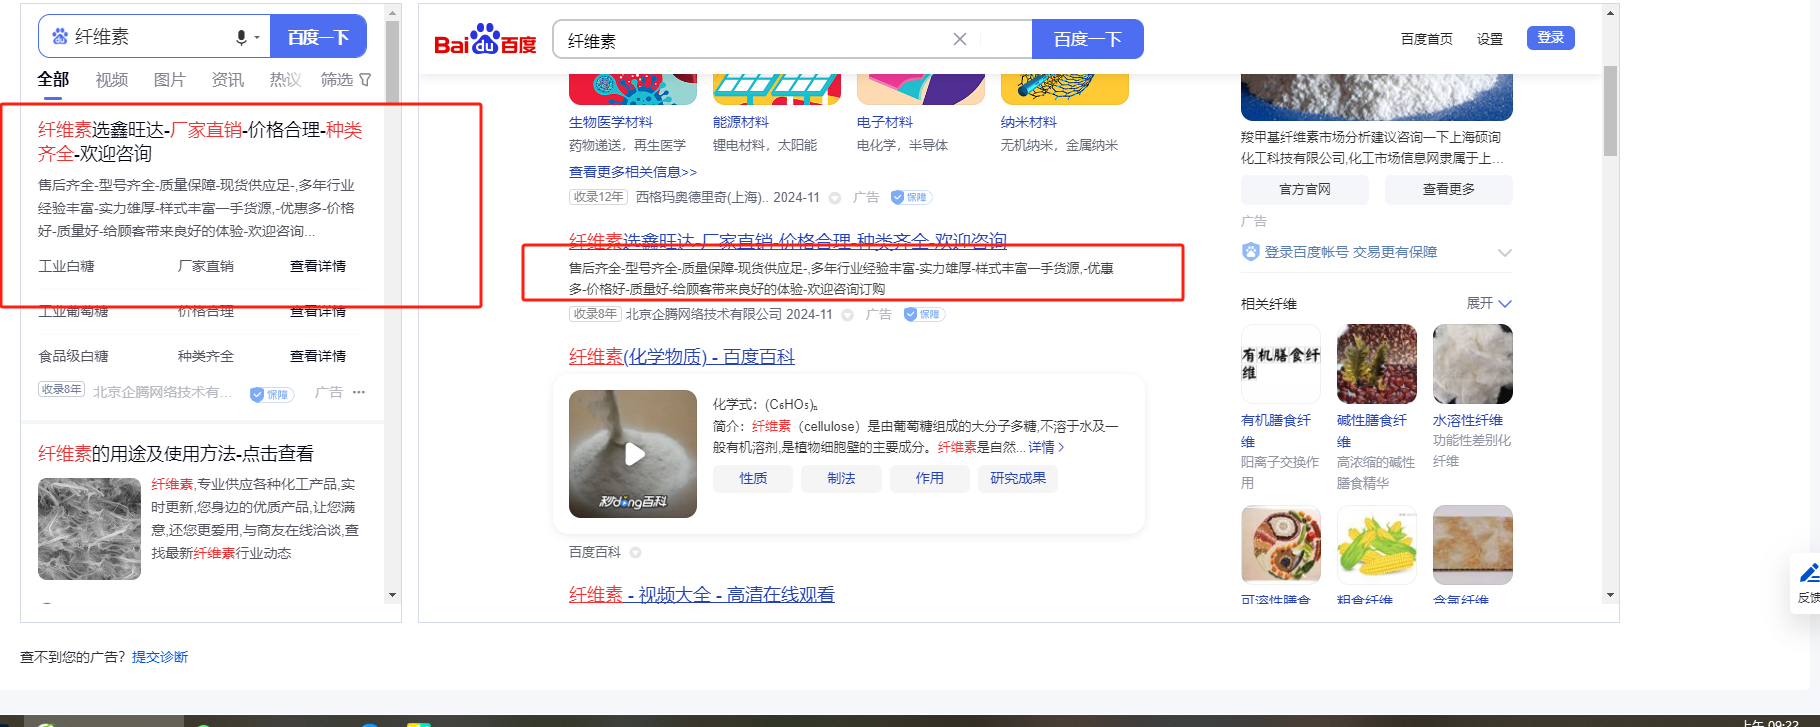This screenshot has width=1820, height=727.
Task: Open the three-dot menu on mobile ad
Action: tap(359, 392)
